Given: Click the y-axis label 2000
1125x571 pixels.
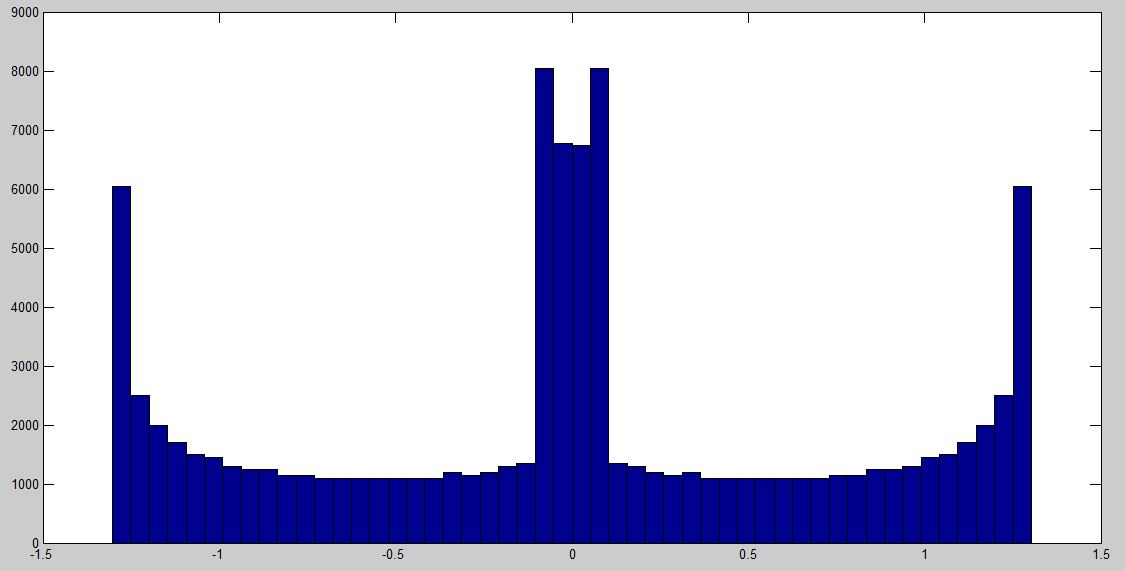Looking at the screenshot, I should coord(25,425).
